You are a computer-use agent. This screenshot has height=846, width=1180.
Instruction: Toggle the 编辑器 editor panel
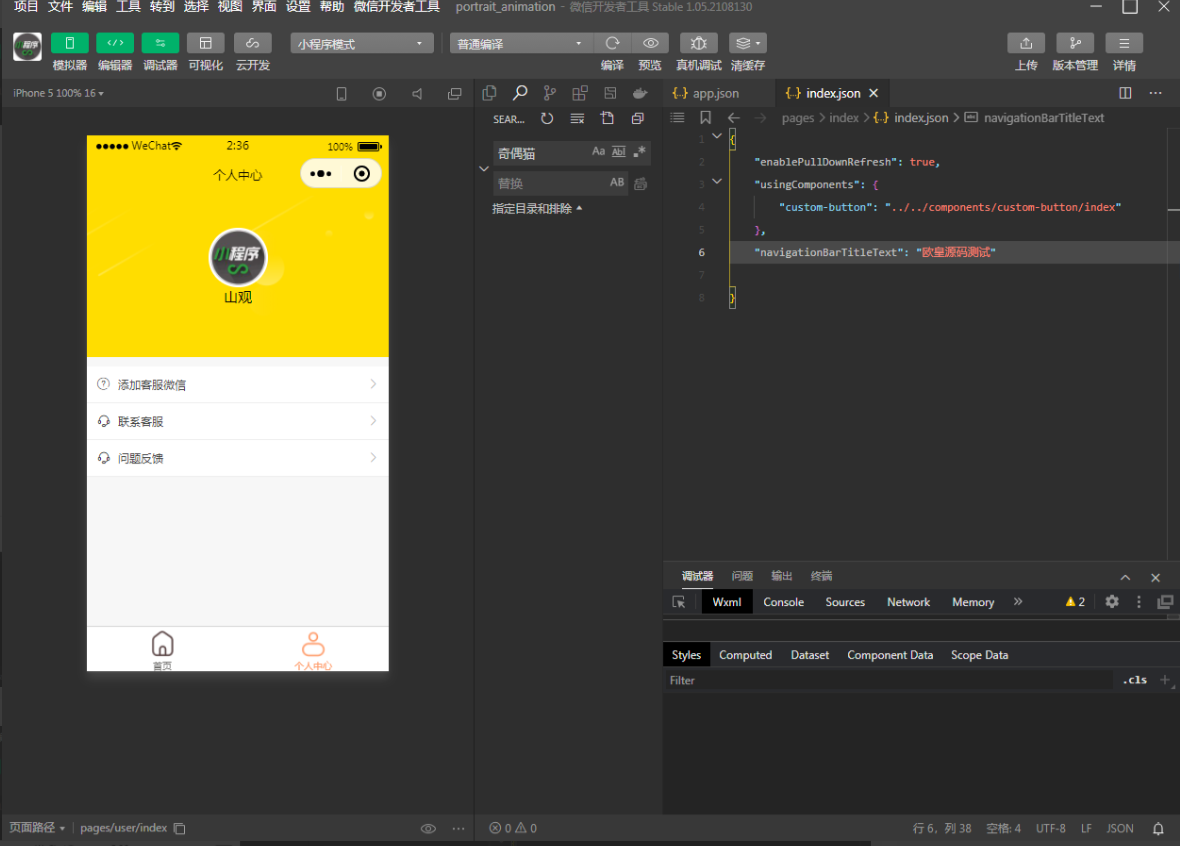click(115, 43)
